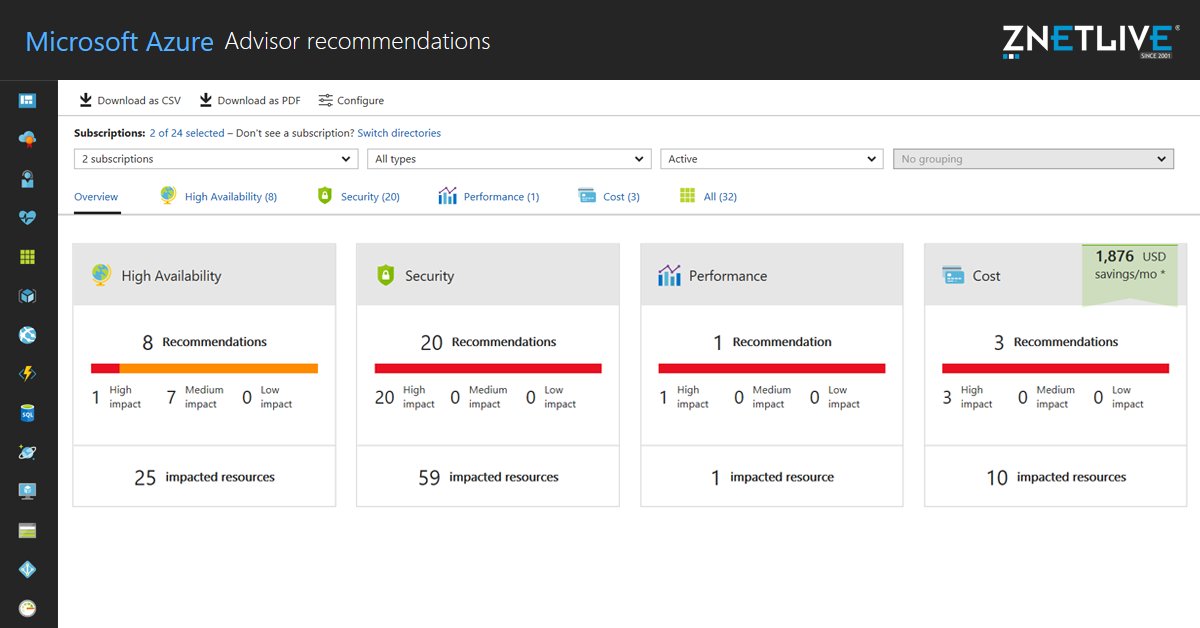Click the Security card heading
Screen dimensions: 1200x628
pos(429,276)
